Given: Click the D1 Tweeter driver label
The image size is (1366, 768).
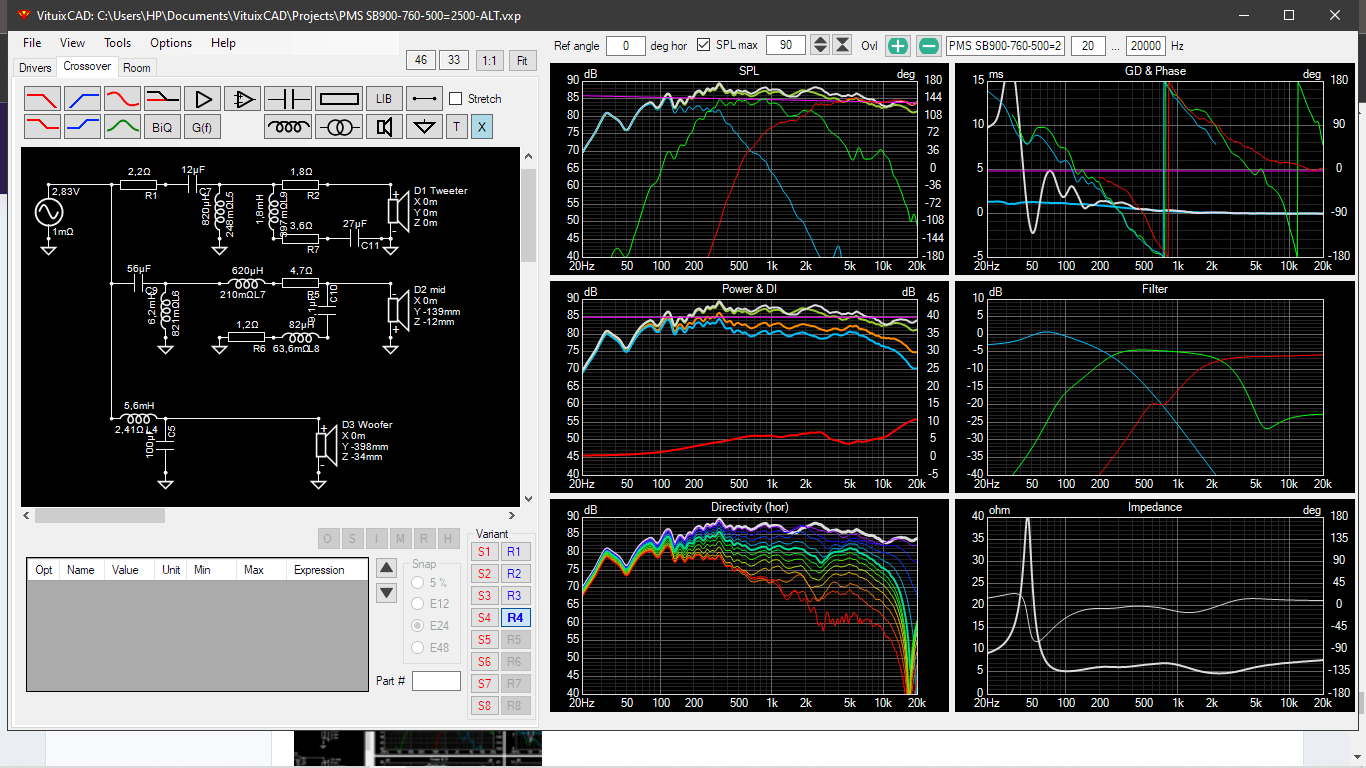Looking at the screenshot, I should tap(441, 191).
